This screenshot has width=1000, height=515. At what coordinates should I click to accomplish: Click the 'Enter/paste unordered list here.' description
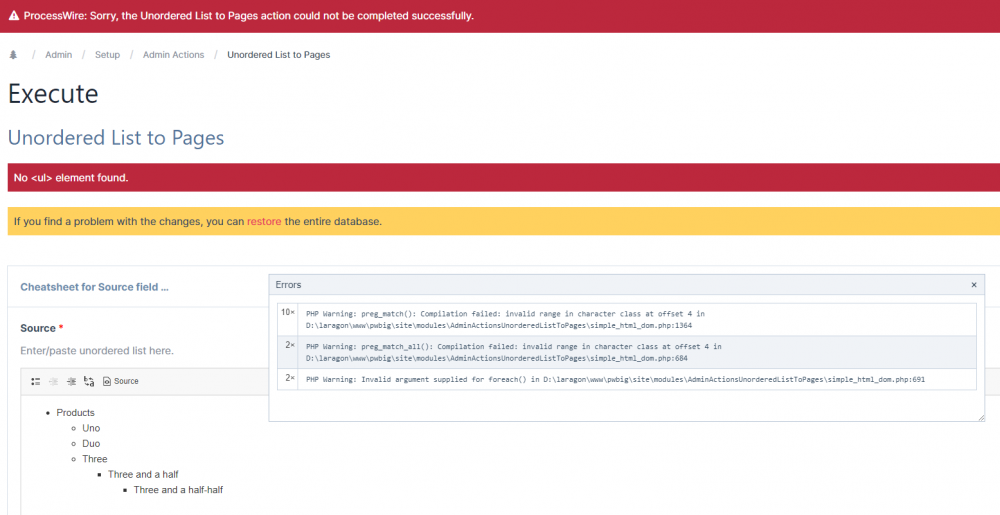pyautogui.click(x=97, y=351)
